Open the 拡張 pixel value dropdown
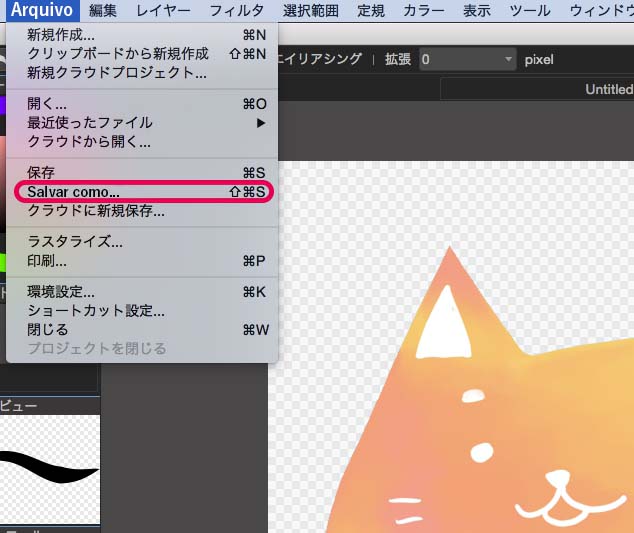This screenshot has height=533, width=634. pos(467,59)
